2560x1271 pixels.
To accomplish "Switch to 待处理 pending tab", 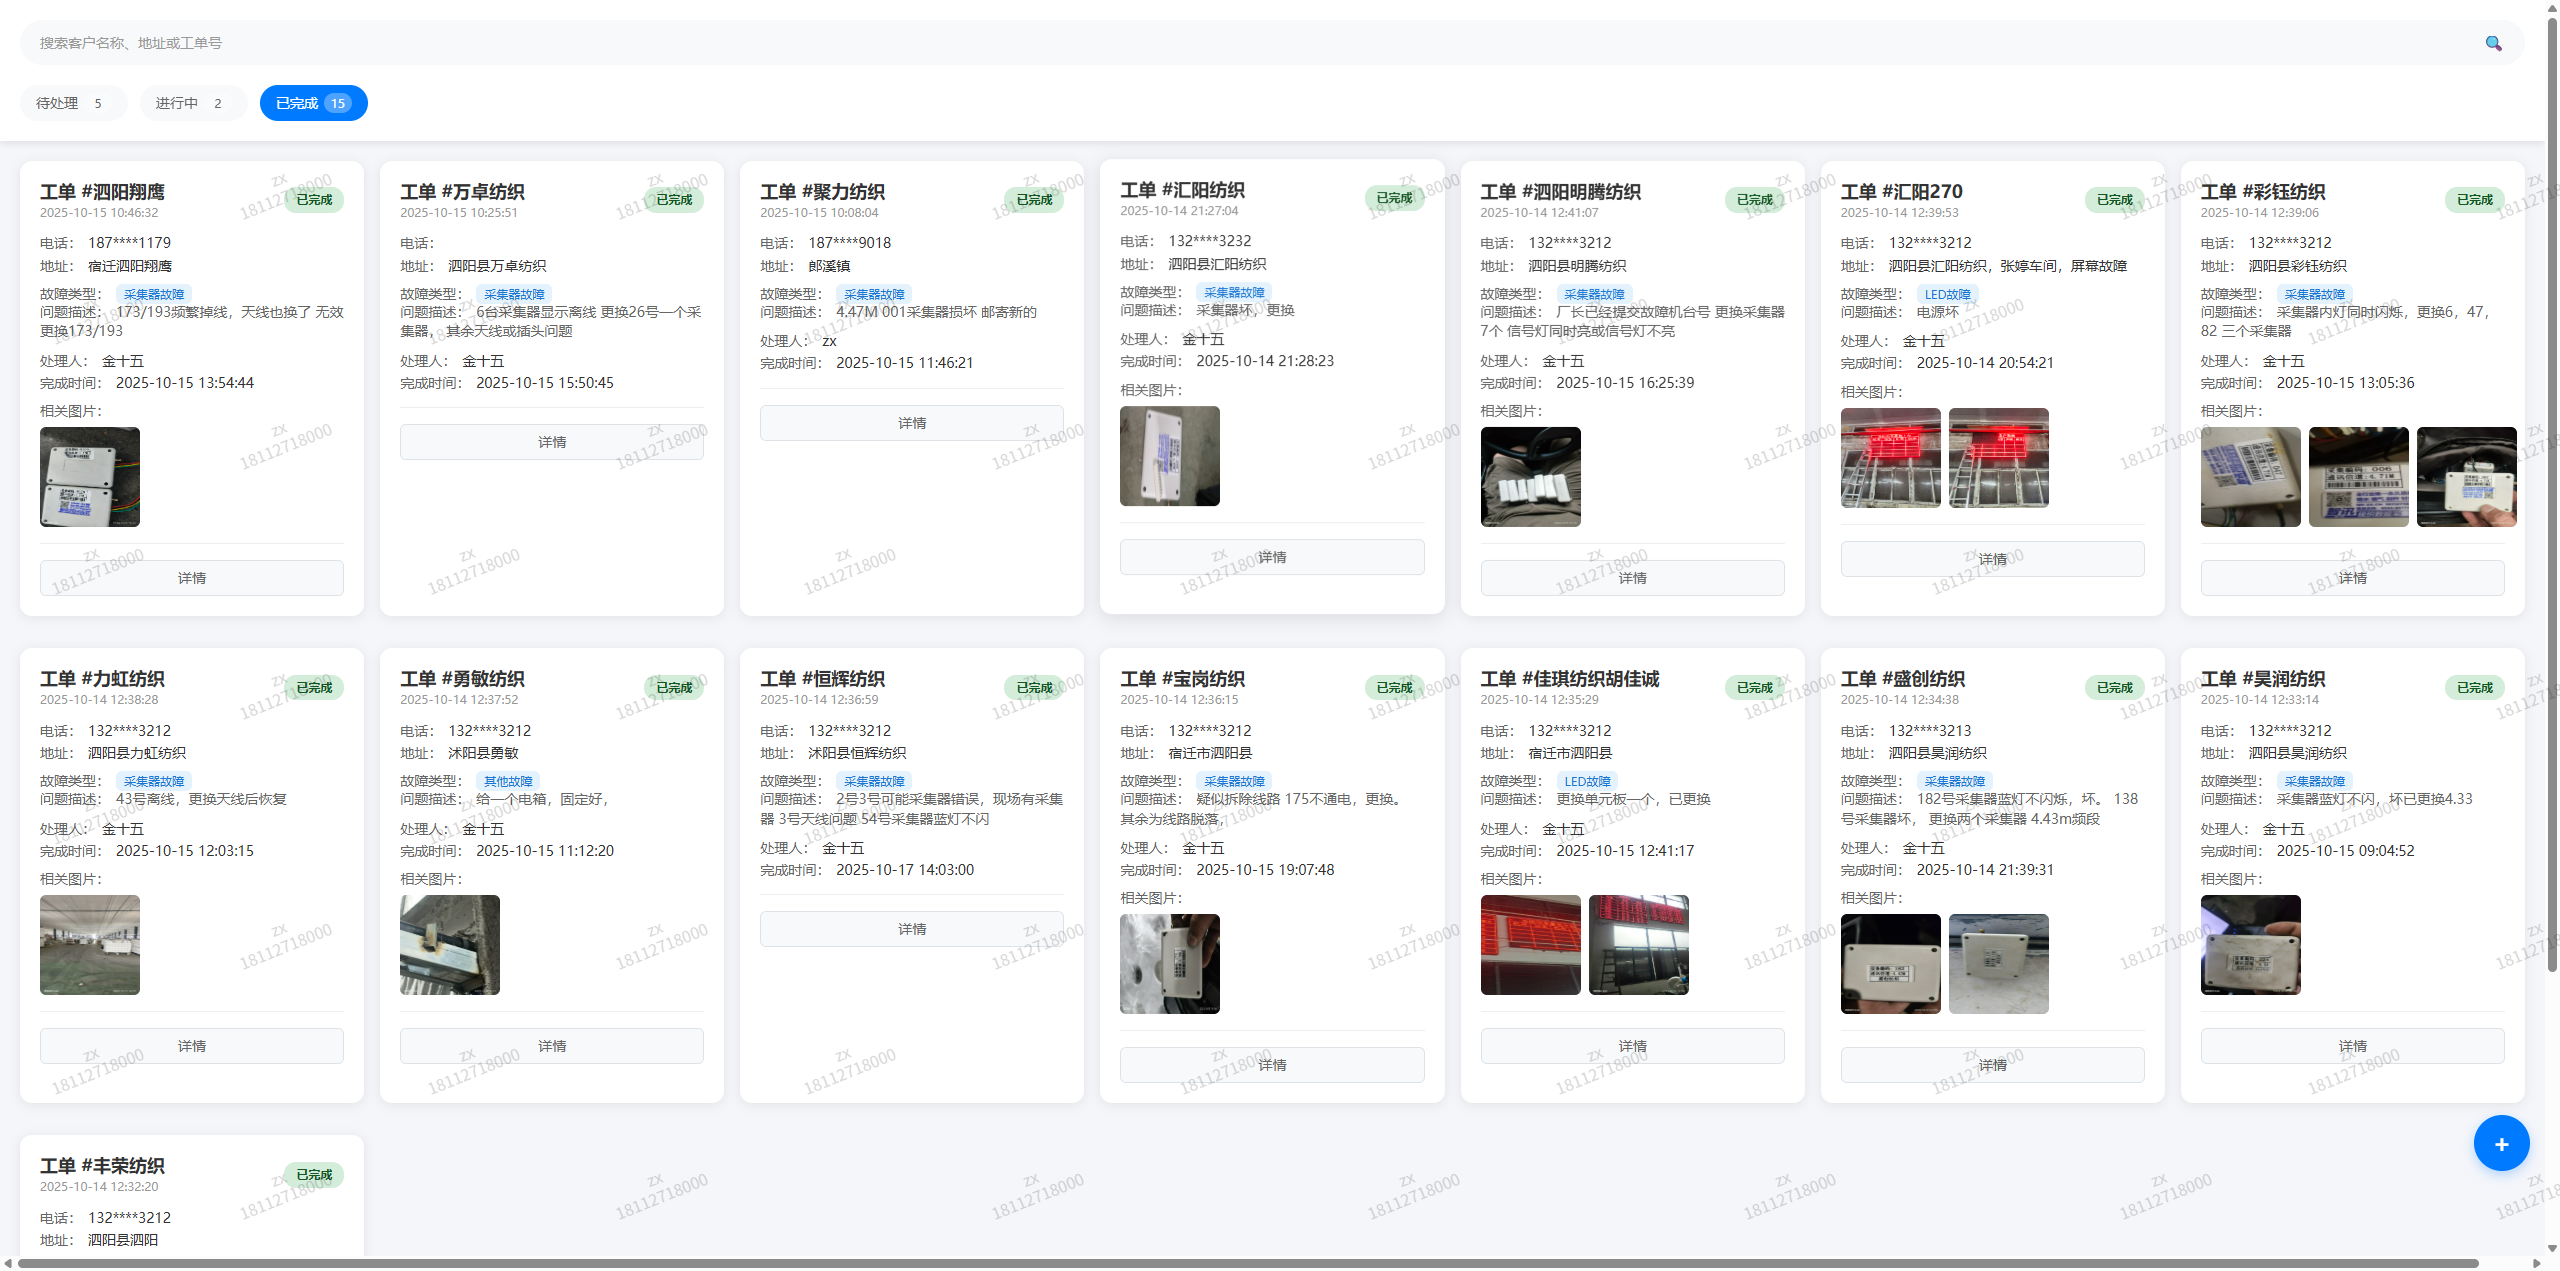I will (72, 103).
